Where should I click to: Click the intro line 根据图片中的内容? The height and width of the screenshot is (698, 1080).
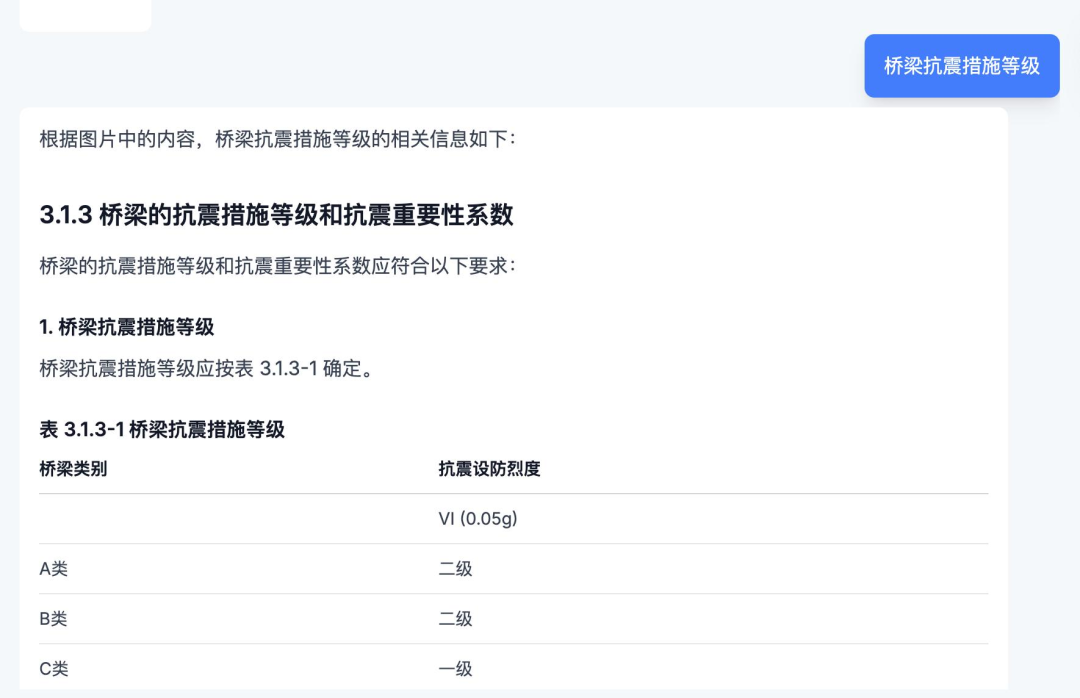pyautogui.click(x=277, y=139)
